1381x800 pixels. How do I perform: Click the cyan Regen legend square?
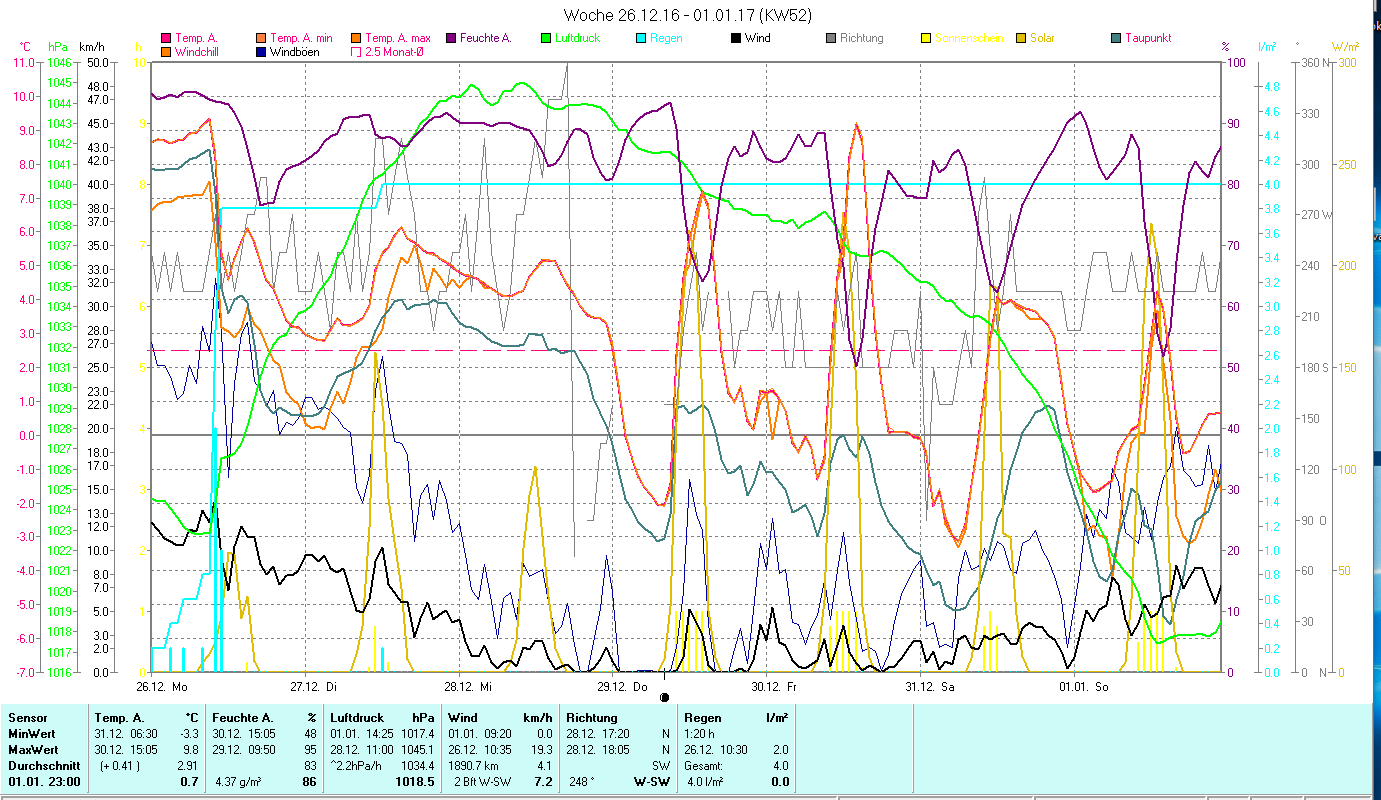pyautogui.click(x=641, y=39)
